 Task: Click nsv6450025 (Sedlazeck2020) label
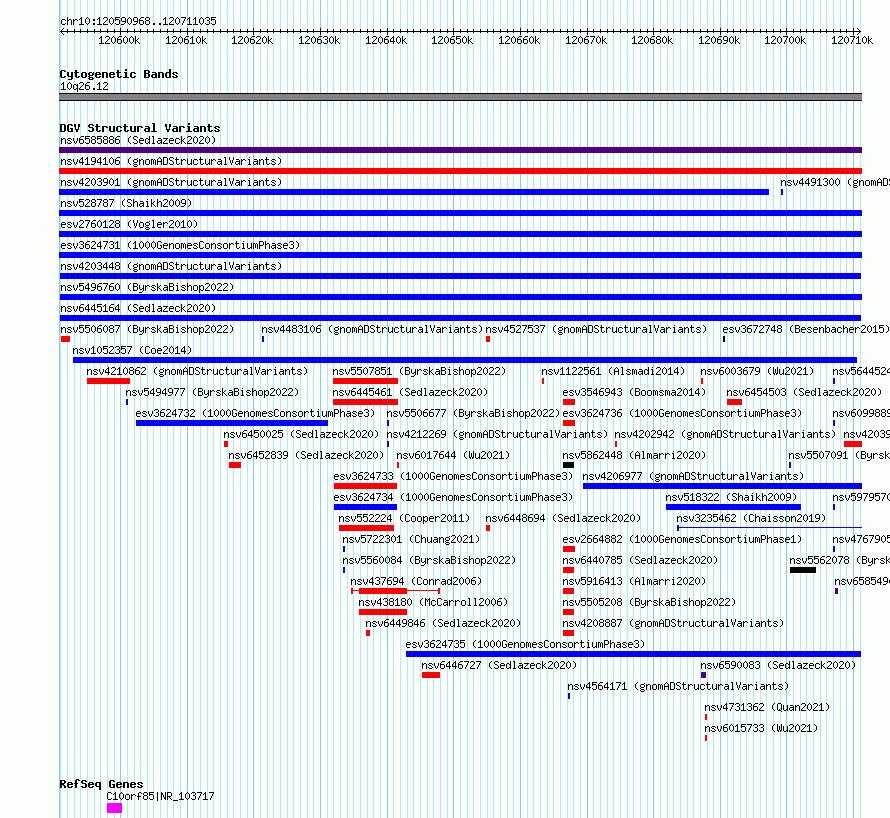click(x=301, y=434)
